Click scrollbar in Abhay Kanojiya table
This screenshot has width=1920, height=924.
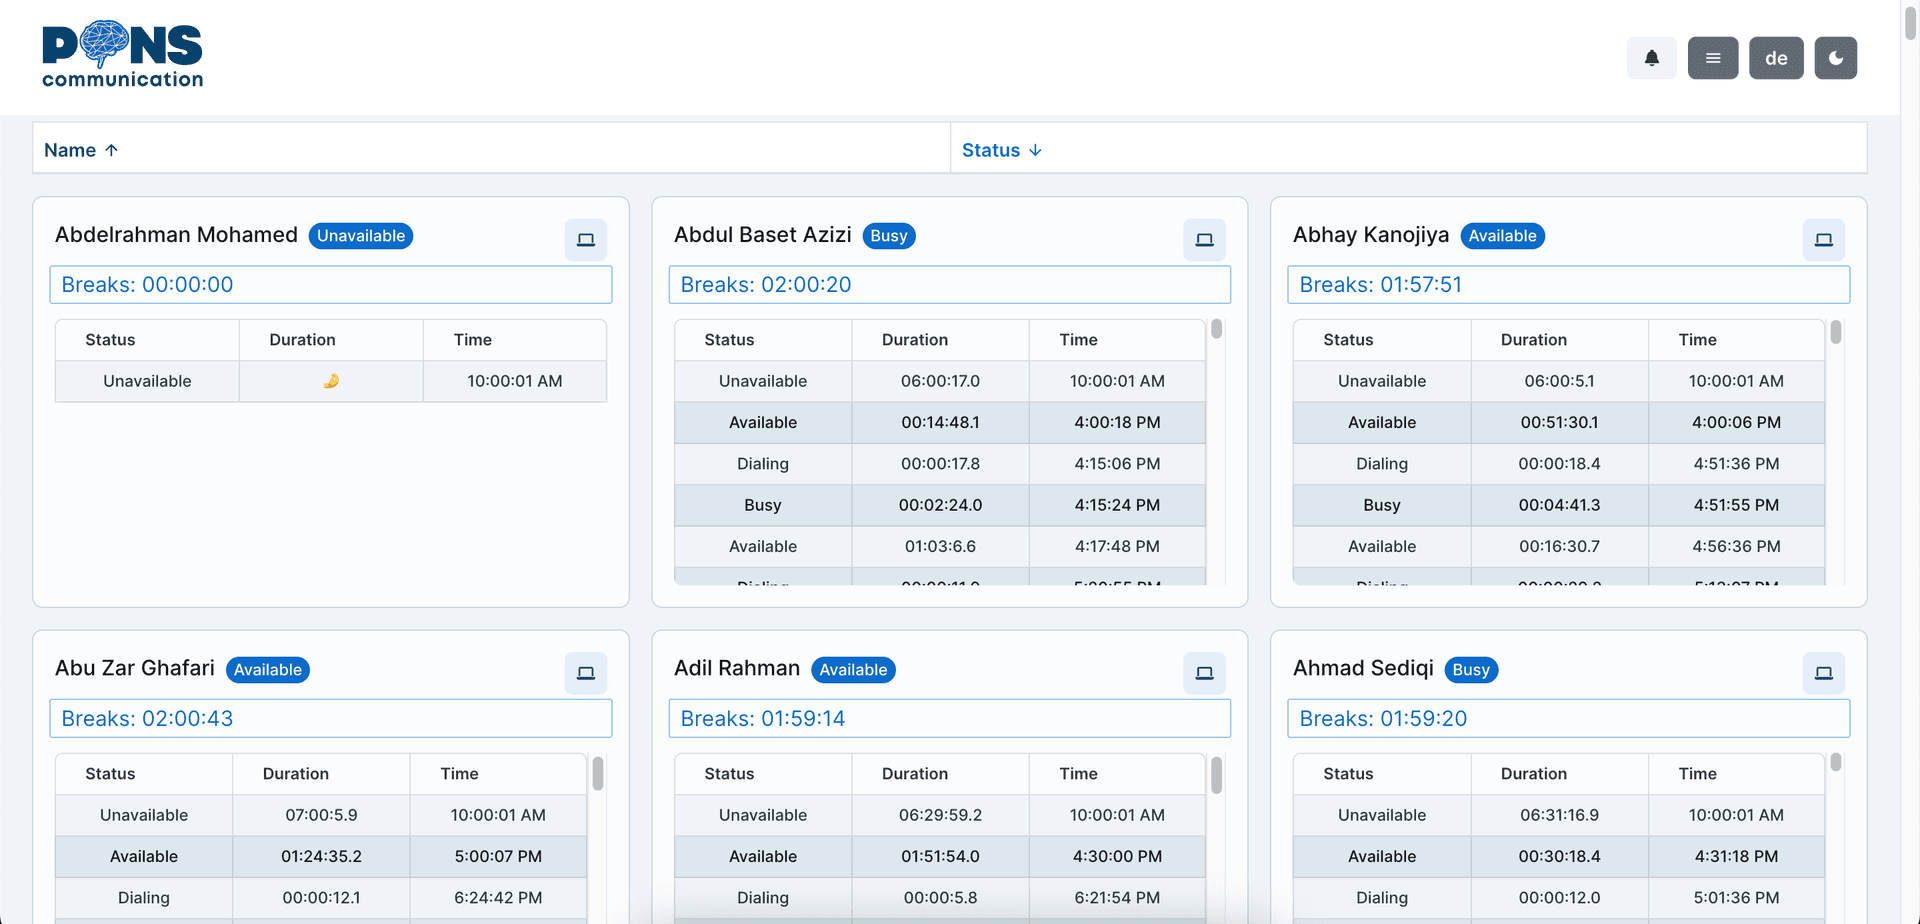(x=1835, y=331)
